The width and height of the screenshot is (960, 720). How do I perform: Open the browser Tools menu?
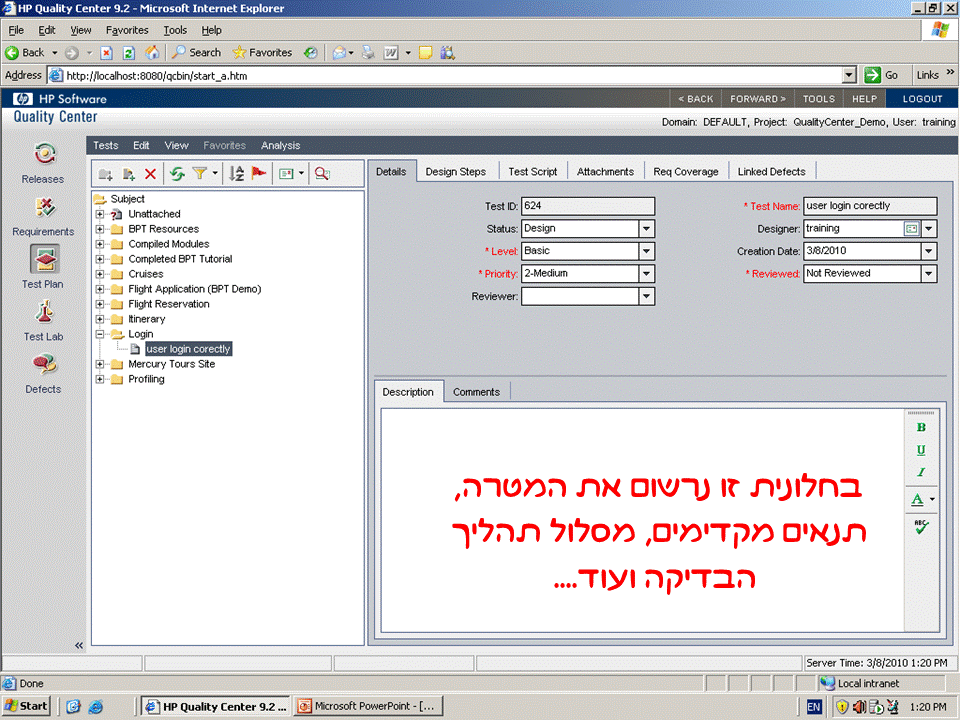[x=175, y=30]
